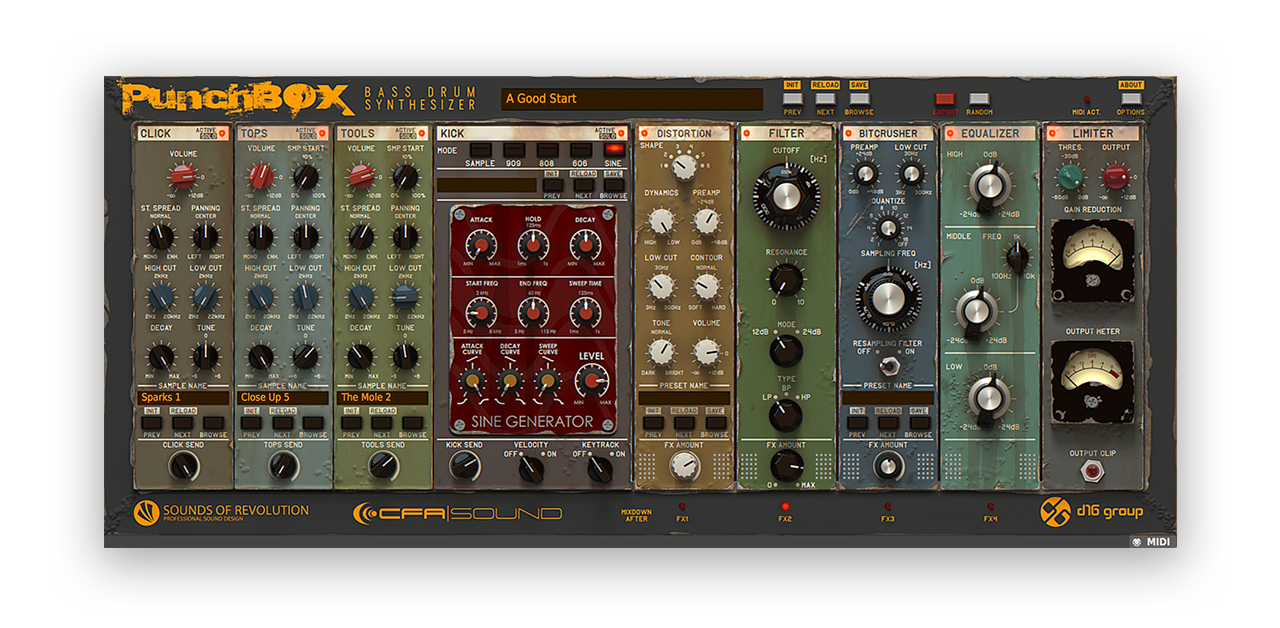Click the RANDOM button
Image resolution: width=1280 pixels, height=628 pixels.
(979, 99)
